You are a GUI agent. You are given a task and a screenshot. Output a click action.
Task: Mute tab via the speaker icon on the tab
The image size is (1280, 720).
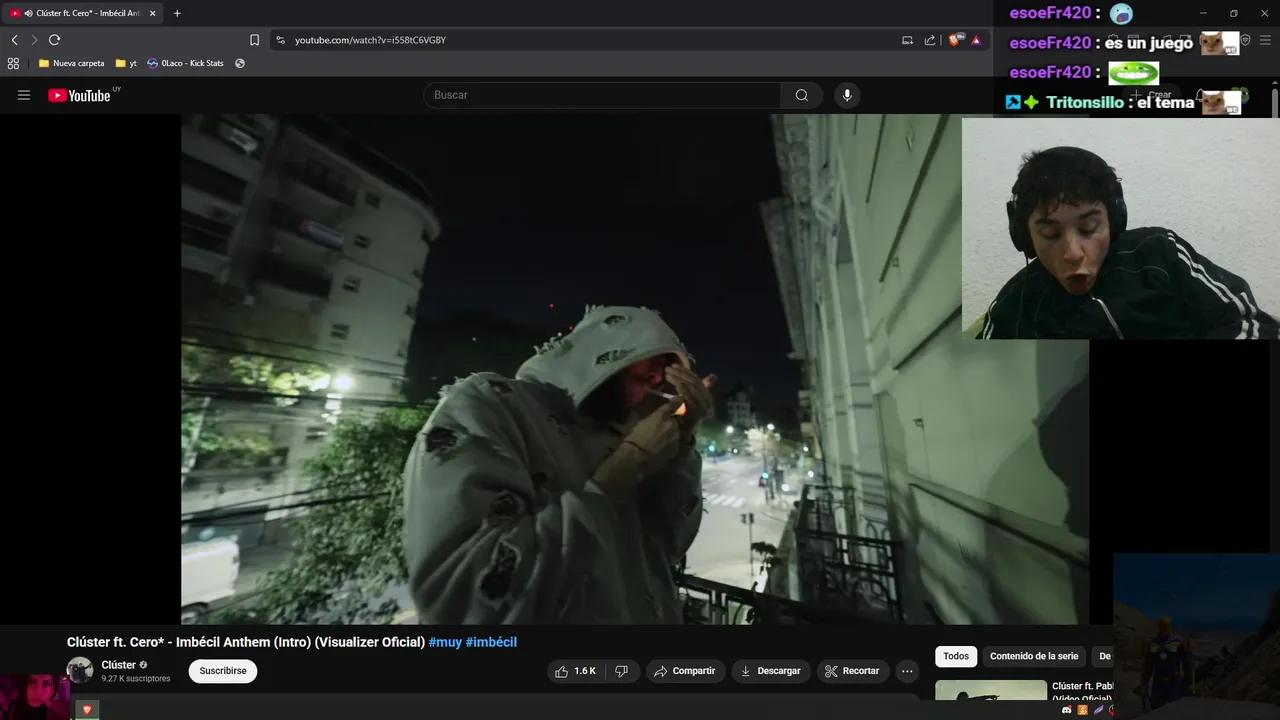click(x=27, y=13)
